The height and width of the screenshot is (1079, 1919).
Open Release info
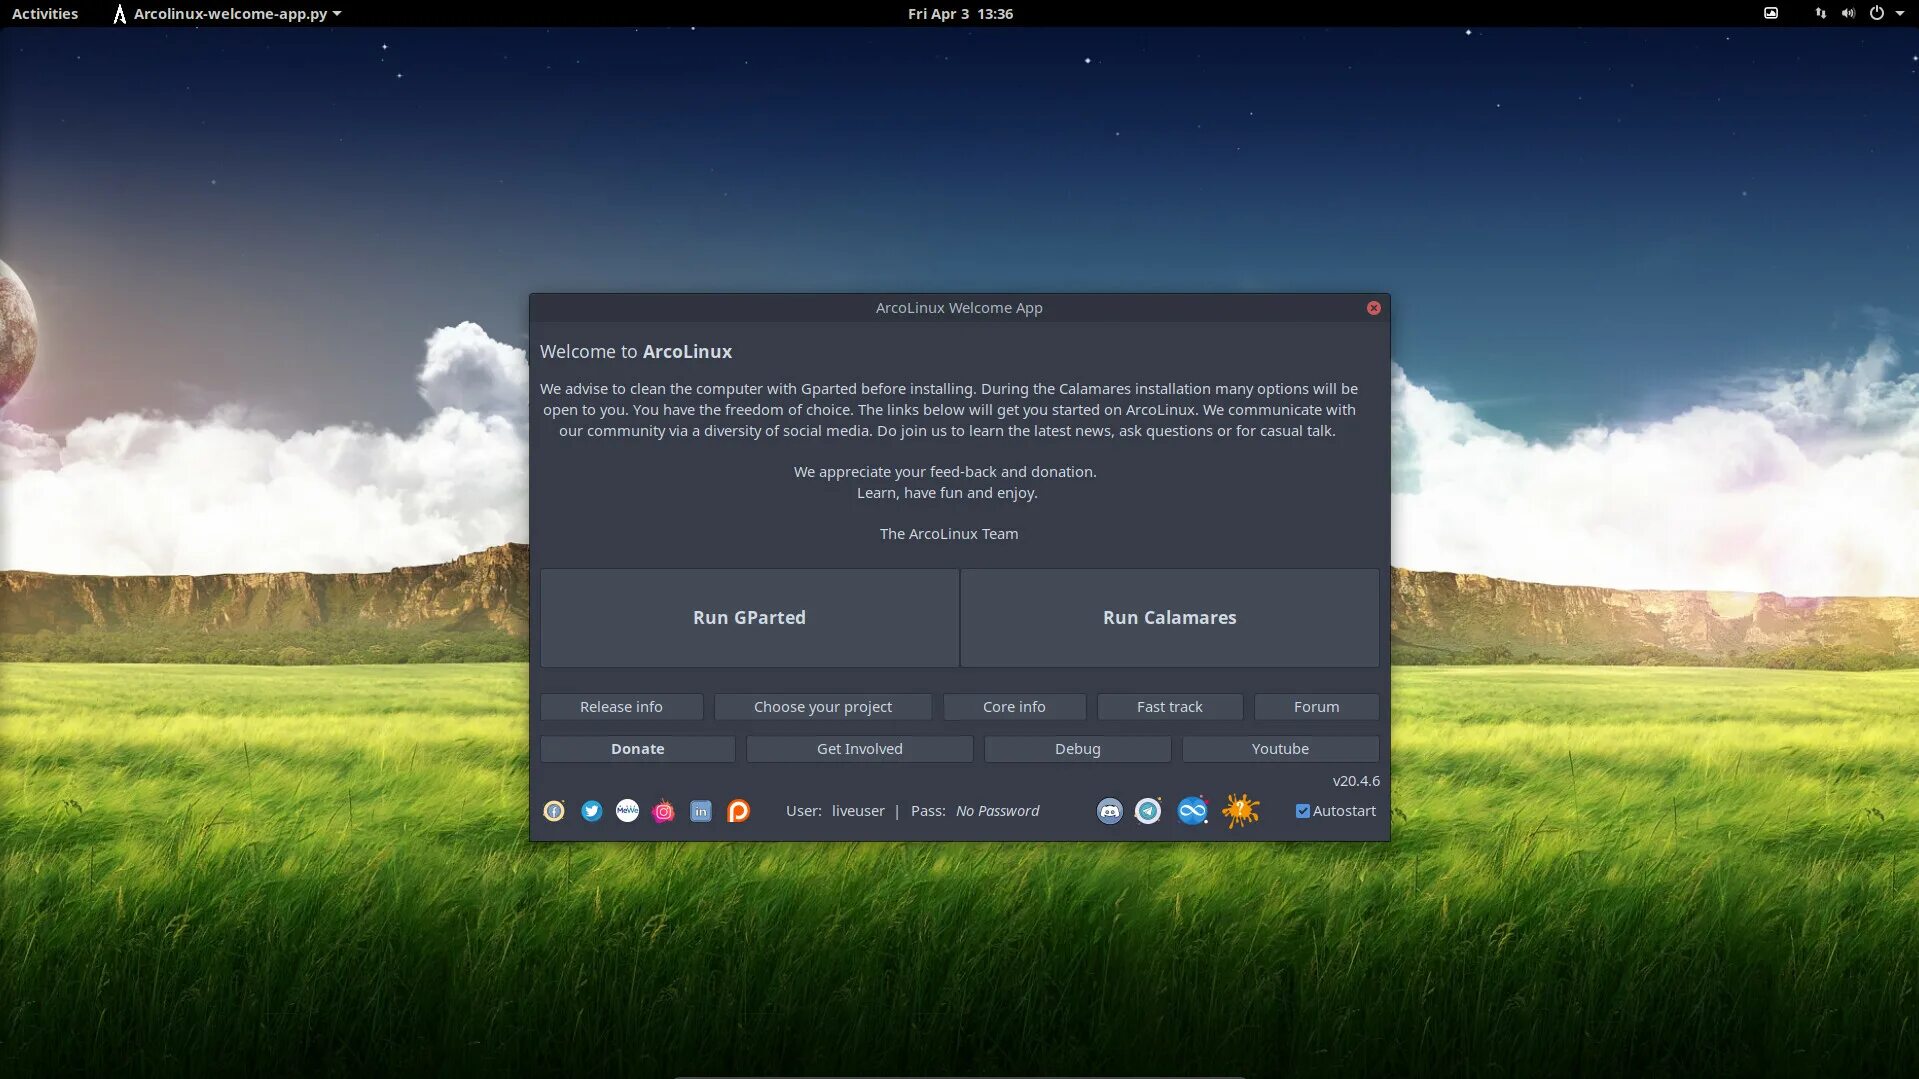pos(621,707)
